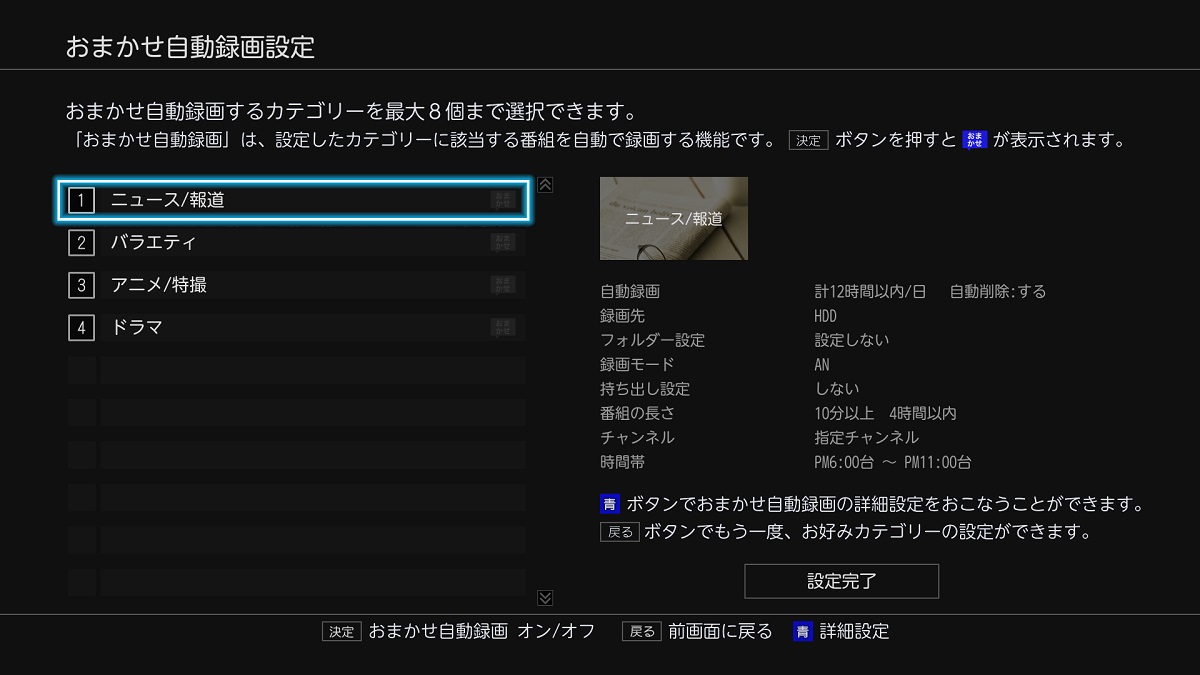Toggle the おまかせ badge on バラエティ row
The image size is (1200, 675).
click(504, 243)
